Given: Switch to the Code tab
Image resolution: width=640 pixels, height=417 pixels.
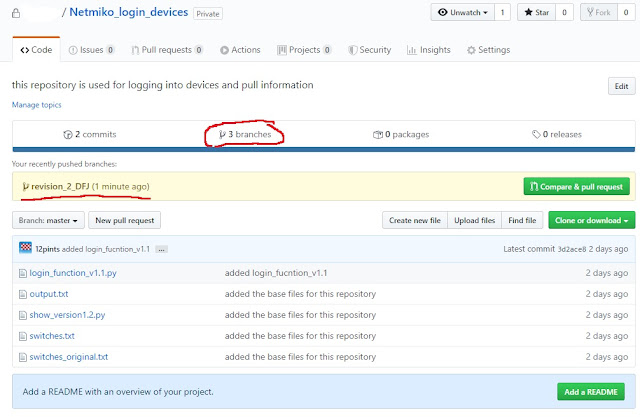Looking at the screenshot, I should point(36,50).
